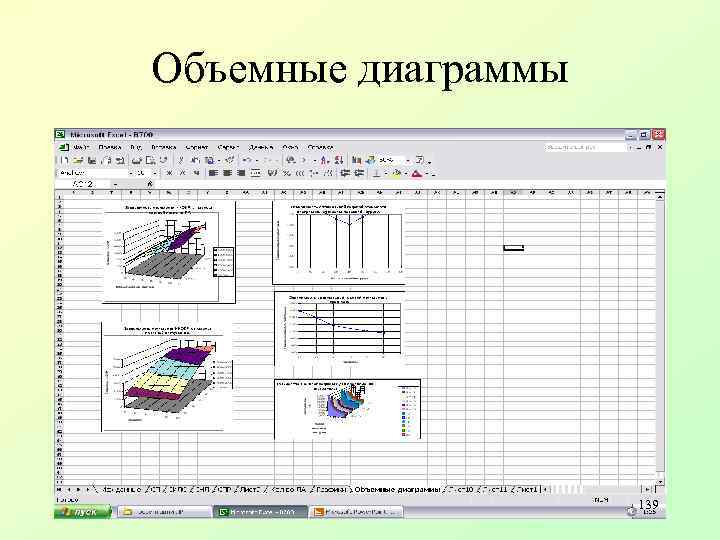
Task: Click the Increase Decimal icon
Action: click(x=314, y=173)
